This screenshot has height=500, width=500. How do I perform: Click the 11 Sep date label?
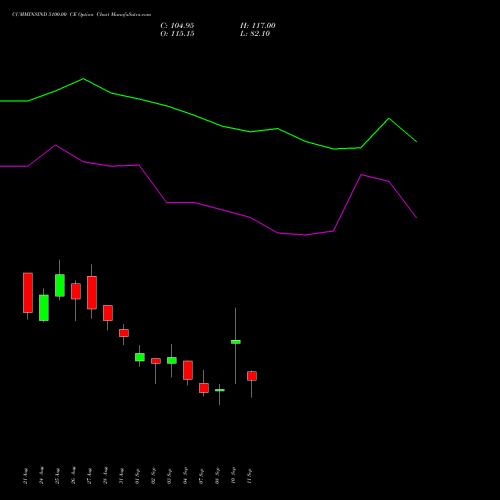(250, 476)
